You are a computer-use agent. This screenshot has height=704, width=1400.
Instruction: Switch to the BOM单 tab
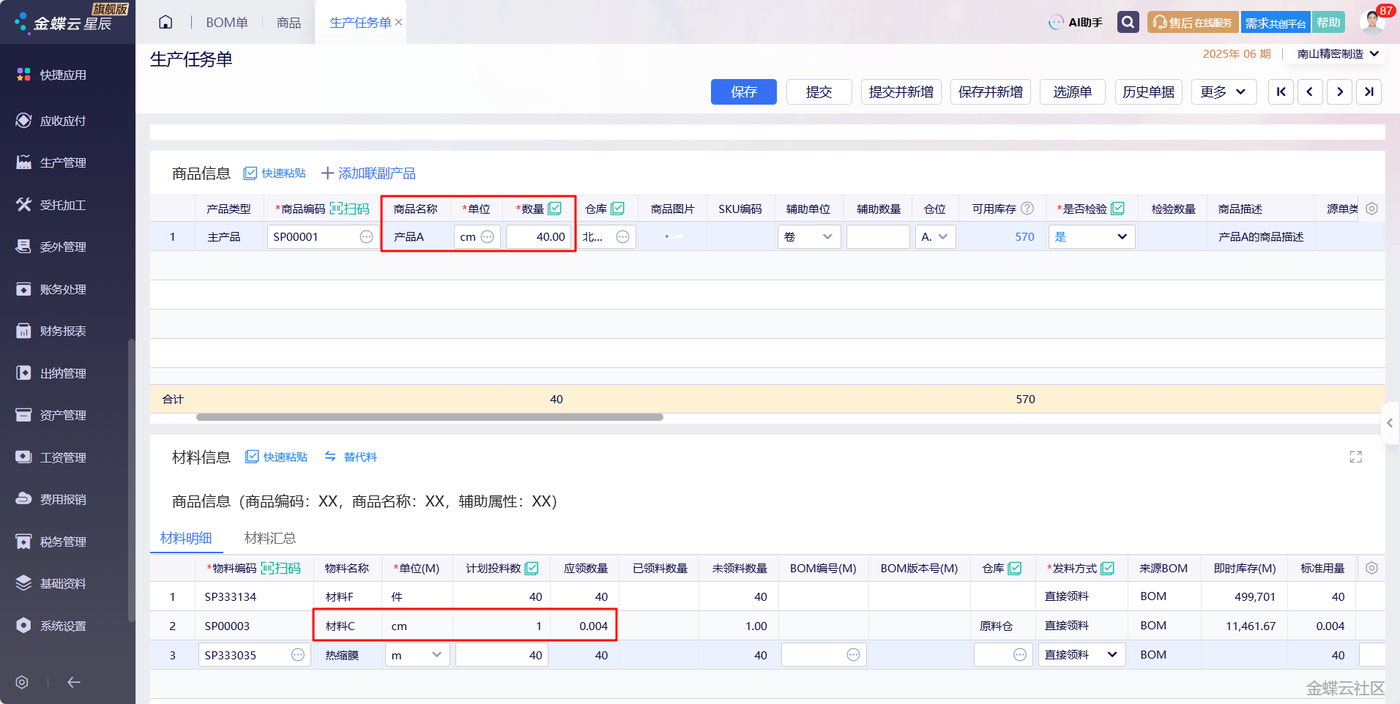tap(227, 22)
